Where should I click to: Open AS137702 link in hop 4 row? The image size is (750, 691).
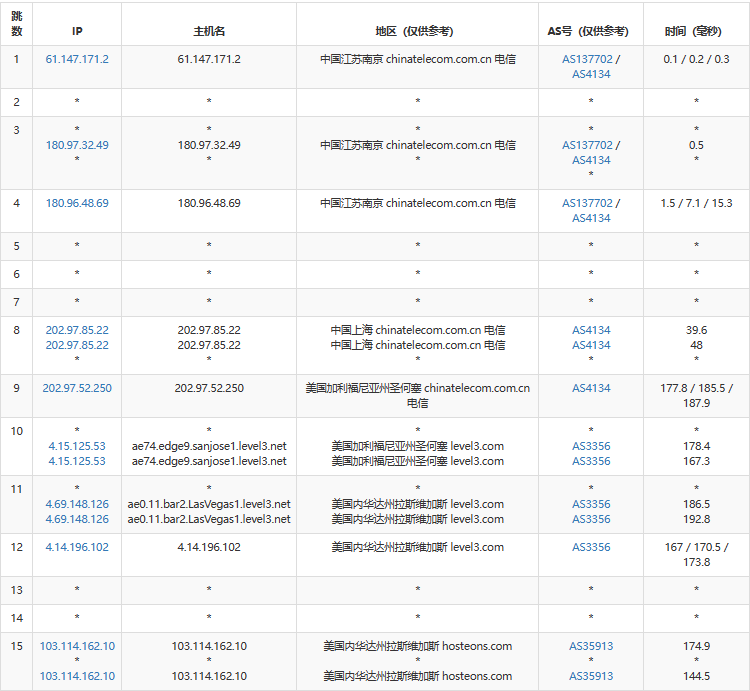click(587, 203)
